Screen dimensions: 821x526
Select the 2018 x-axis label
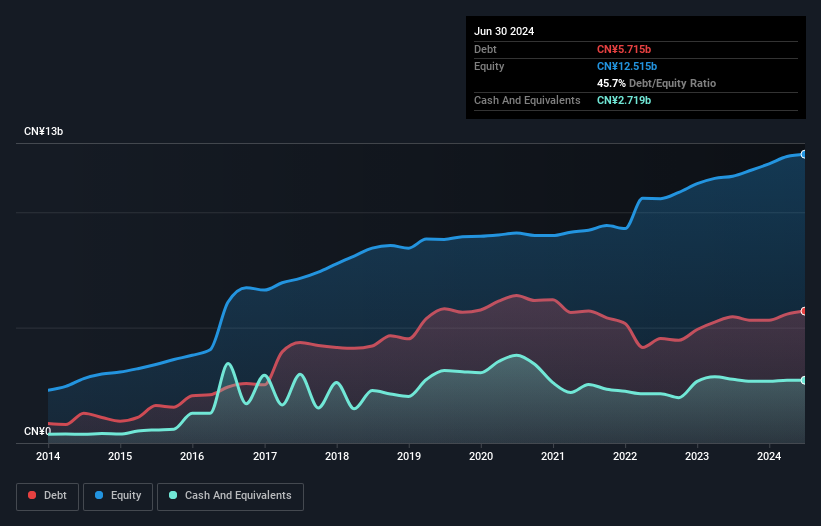(337, 456)
